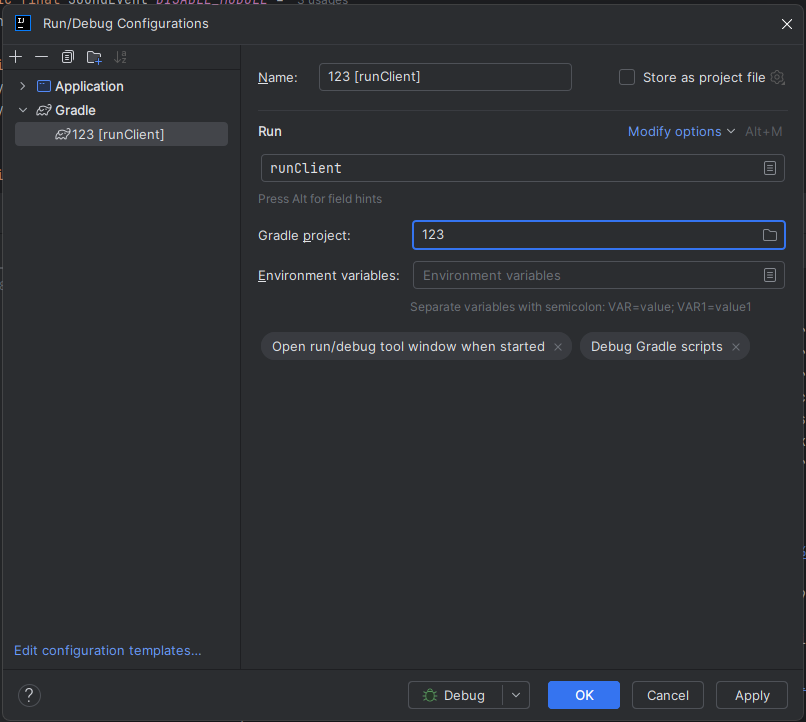Select the 123 [runClient] configuration

(121, 134)
